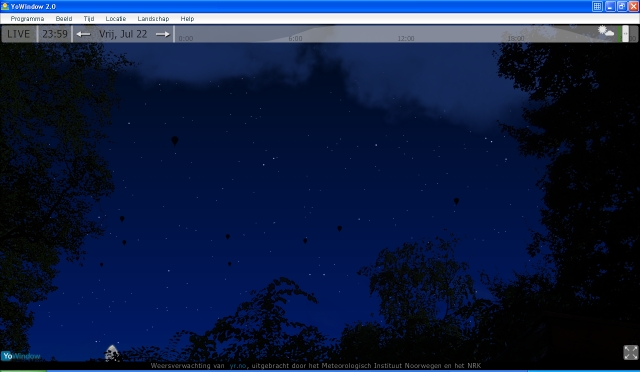
Task: Switch to LIVE time mode
Action: pos(19,34)
